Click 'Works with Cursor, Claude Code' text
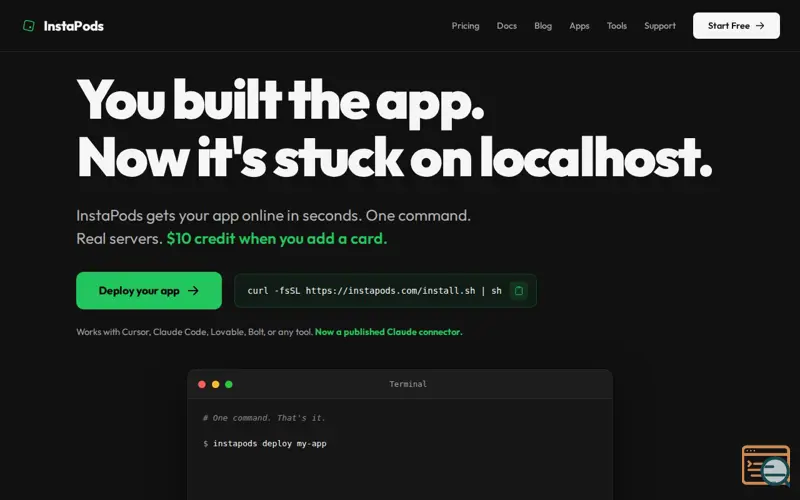The image size is (800, 500). [194, 332]
